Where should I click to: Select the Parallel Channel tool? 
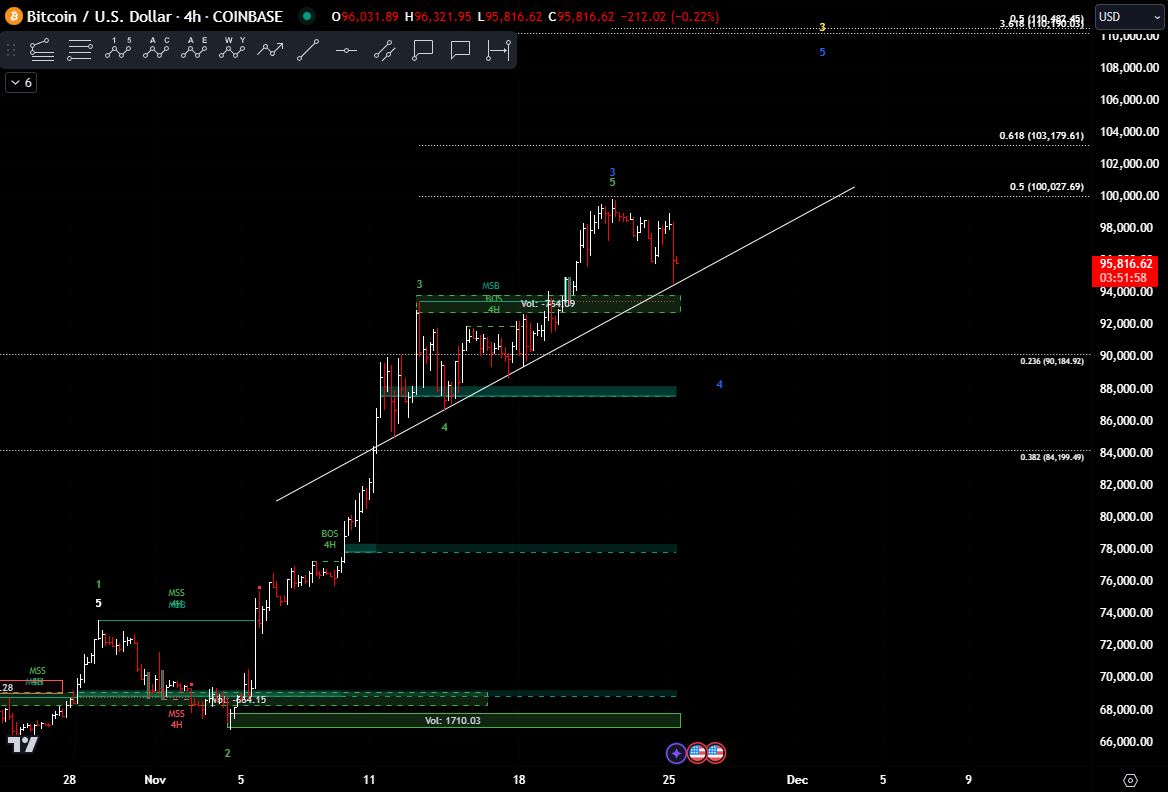coord(384,50)
